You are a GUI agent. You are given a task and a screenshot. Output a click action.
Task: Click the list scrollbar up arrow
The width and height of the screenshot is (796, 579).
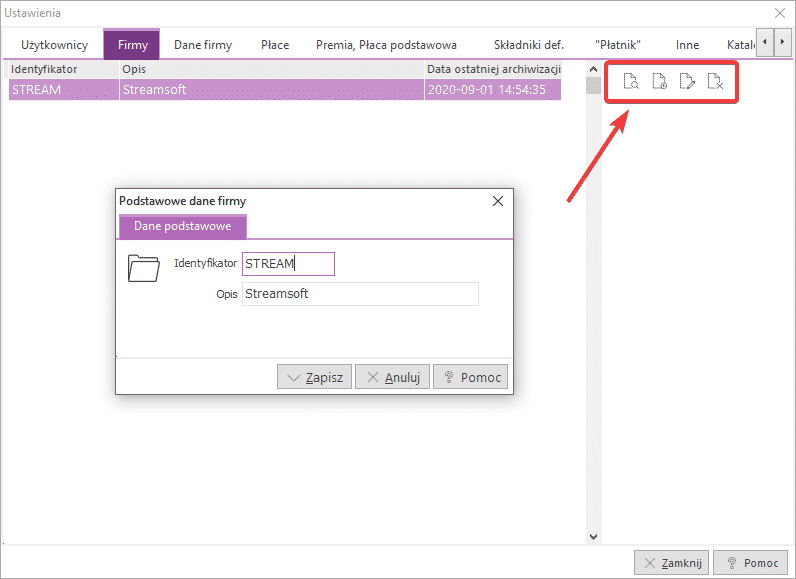point(593,69)
